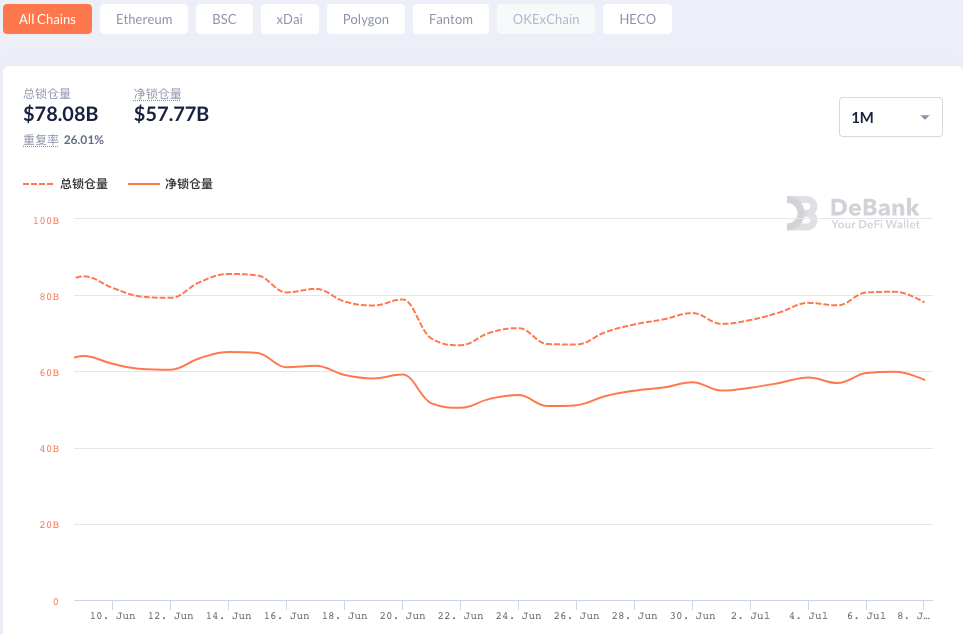Open the HECO chain tab
This screenshot has height=634, width=963.
[x=637, y=19]
